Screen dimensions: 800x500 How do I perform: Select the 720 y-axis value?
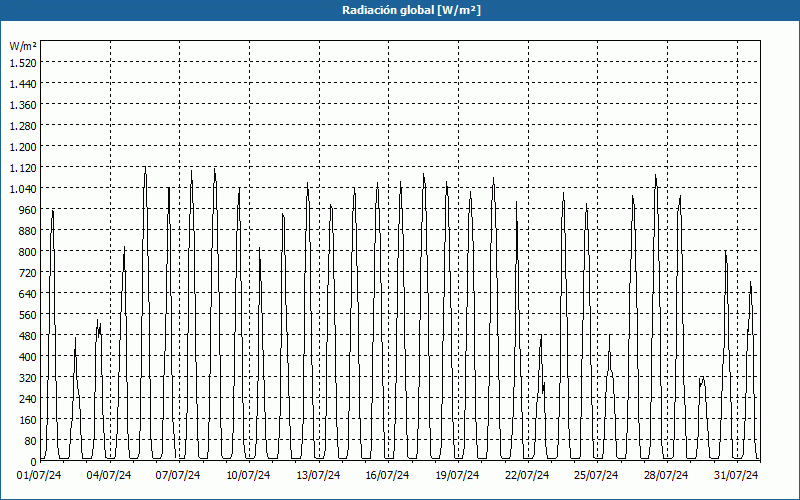[28, 273]
